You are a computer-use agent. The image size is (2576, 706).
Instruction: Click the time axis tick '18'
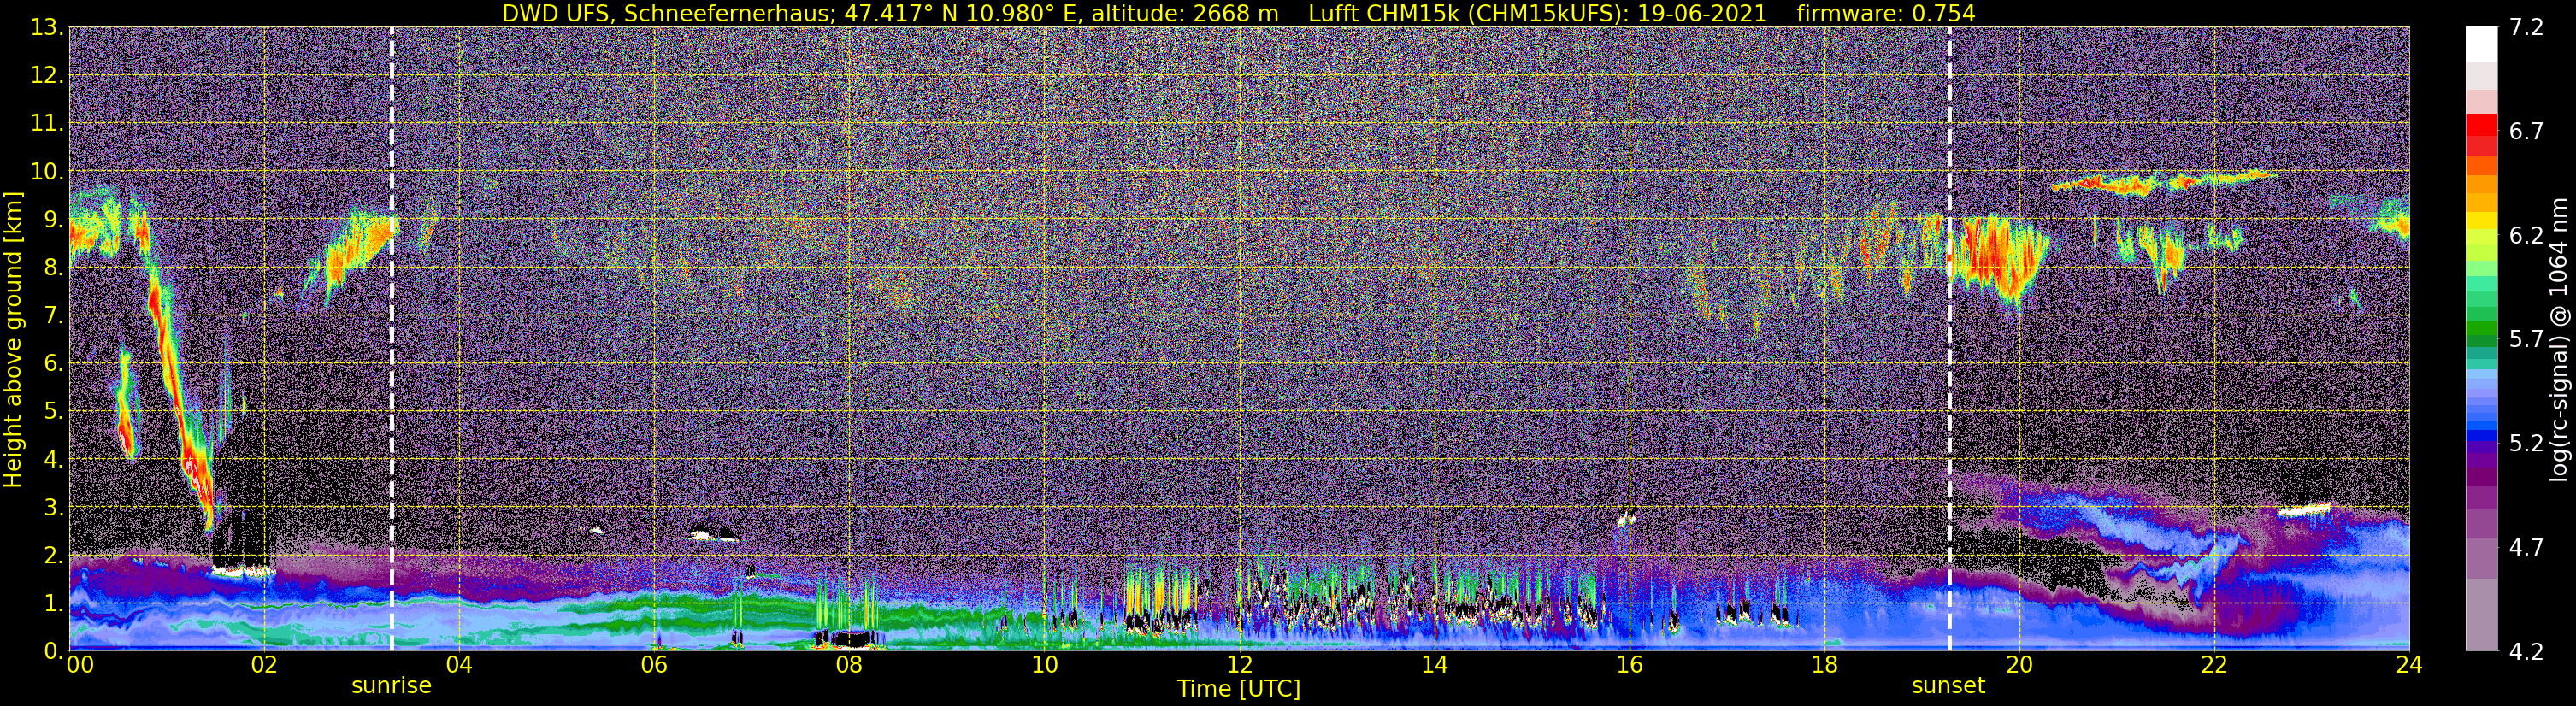click(1824, 666)
